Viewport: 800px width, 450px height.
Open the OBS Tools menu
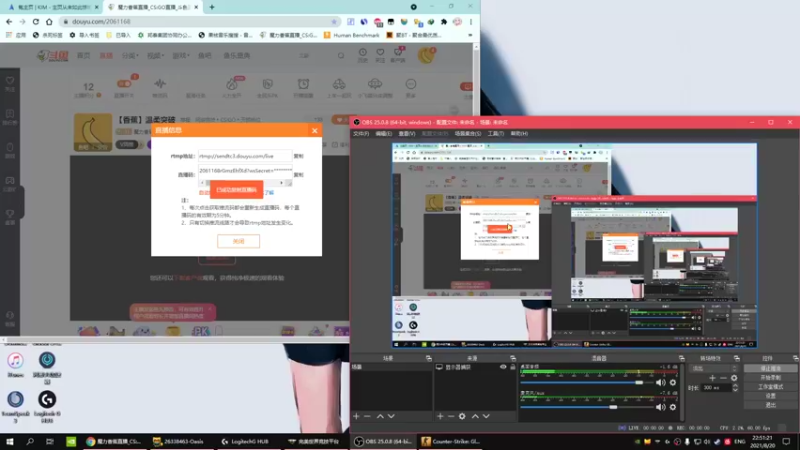[495, 134]
